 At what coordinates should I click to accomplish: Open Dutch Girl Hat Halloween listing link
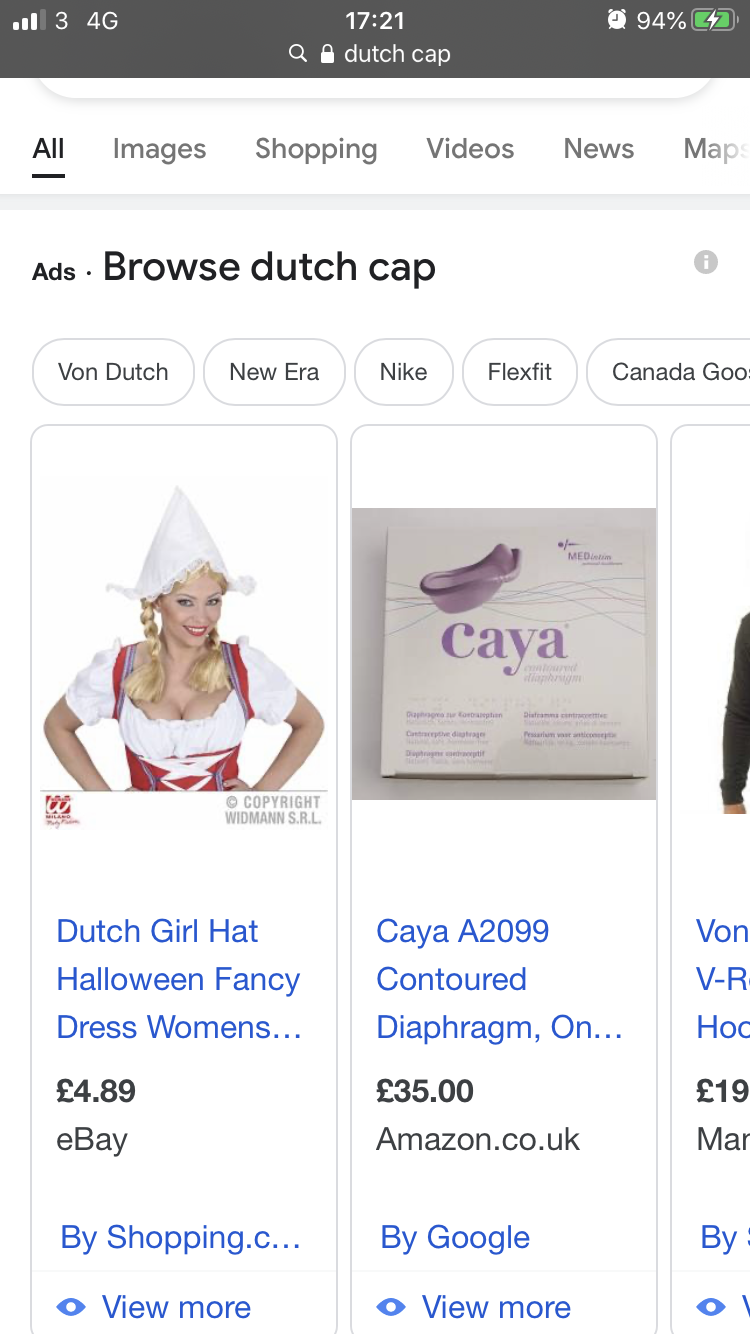coord(179,979)
